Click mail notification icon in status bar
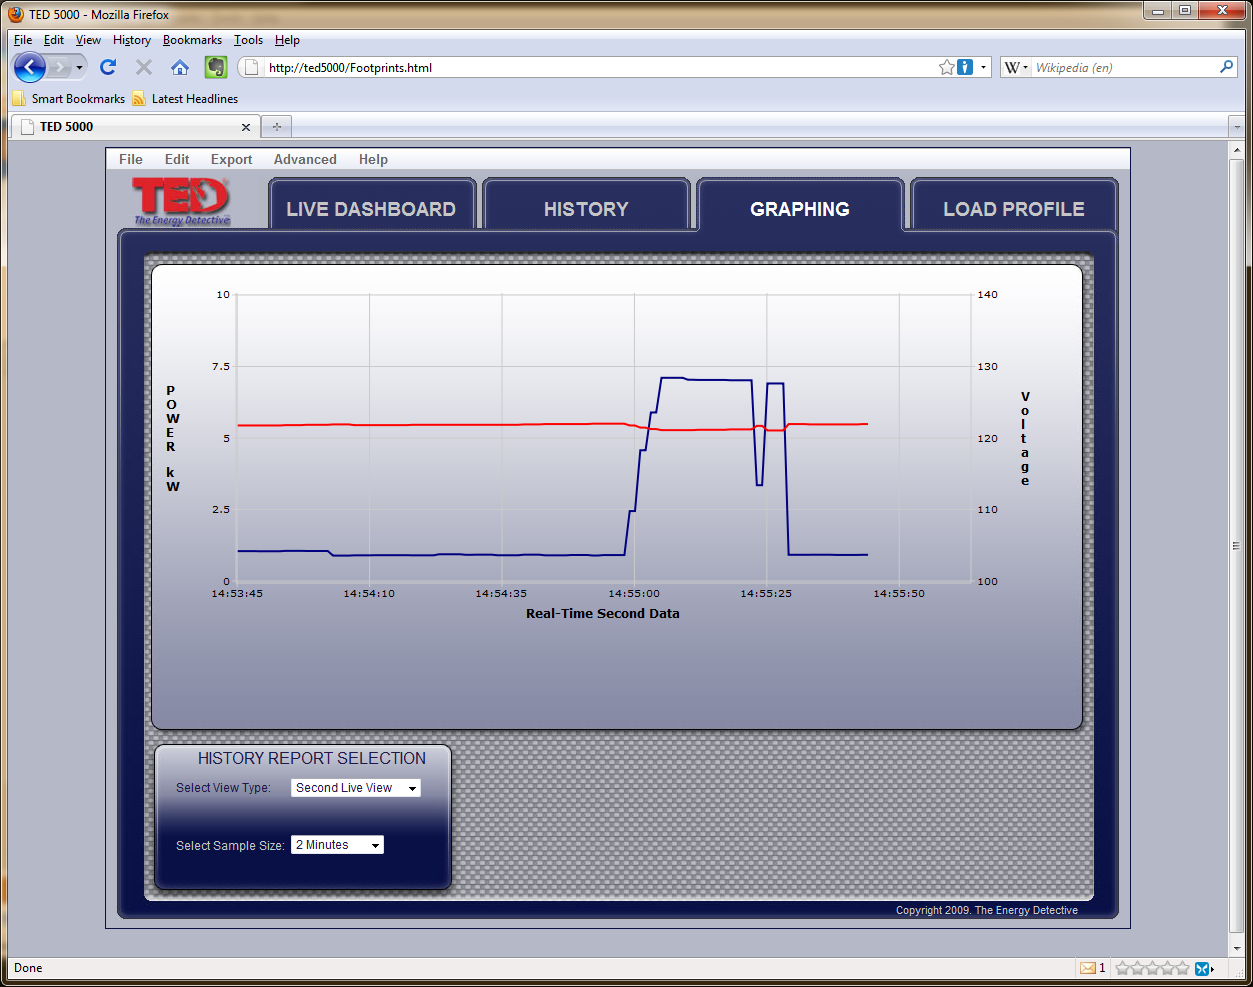 click(1087, 968)
